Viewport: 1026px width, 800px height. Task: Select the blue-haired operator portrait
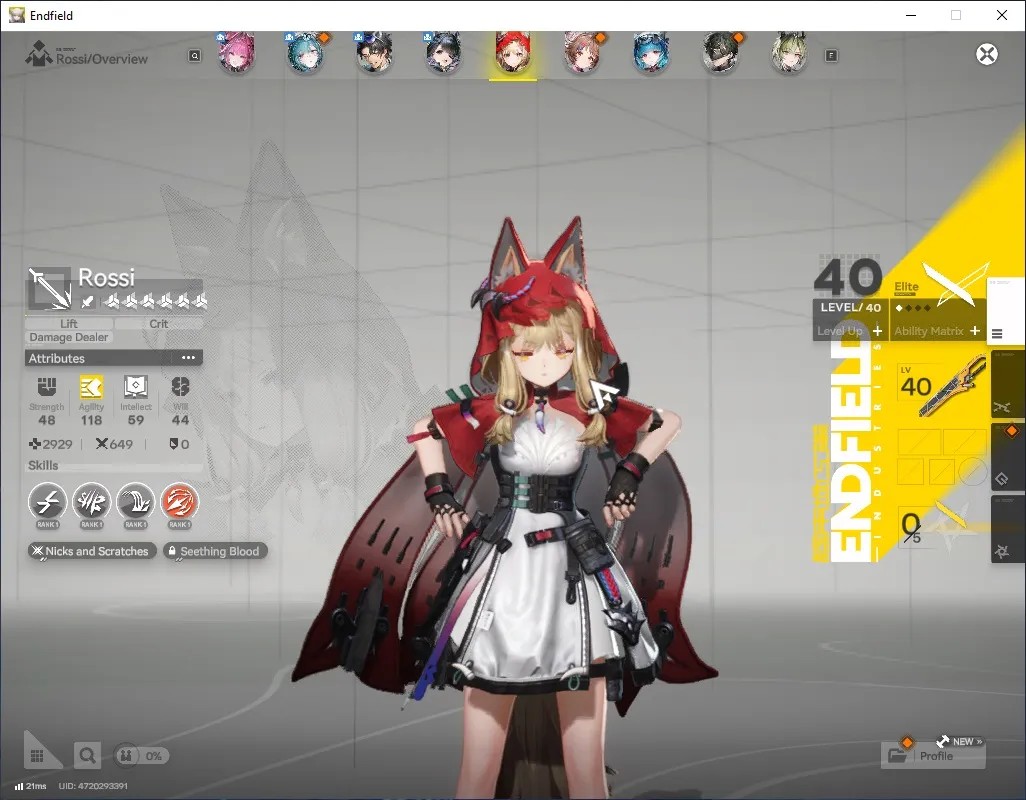[651, 52]
